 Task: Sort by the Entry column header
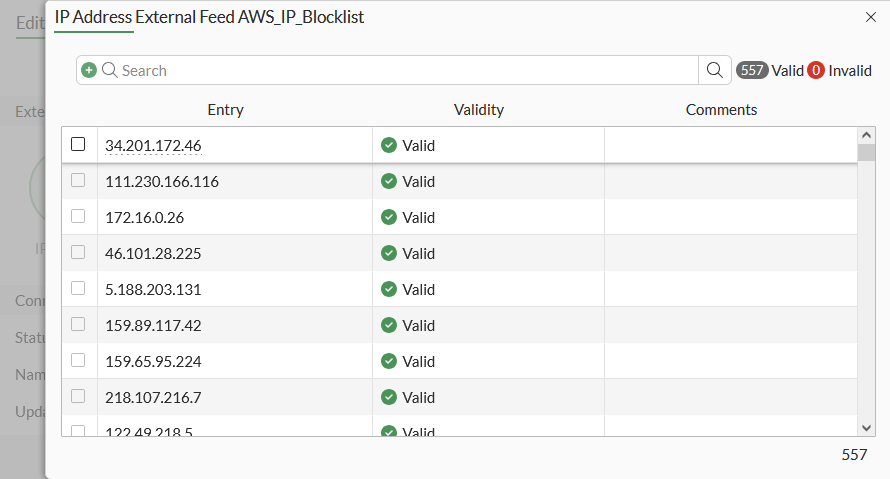pos(225,110)
